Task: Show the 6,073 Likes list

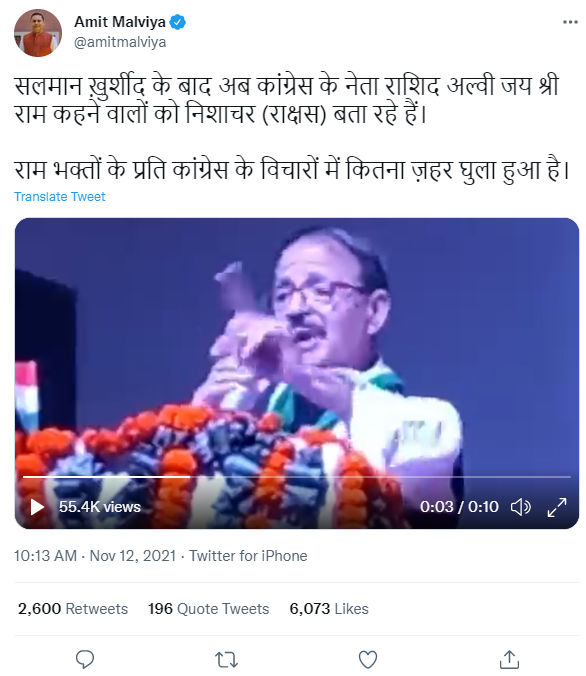Action: coord(329,609)
